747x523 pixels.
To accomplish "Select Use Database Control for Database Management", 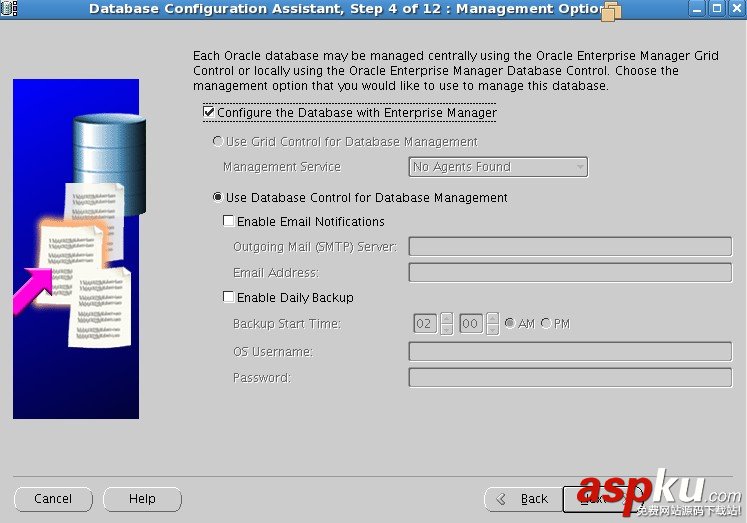I will tap(218, 197).
